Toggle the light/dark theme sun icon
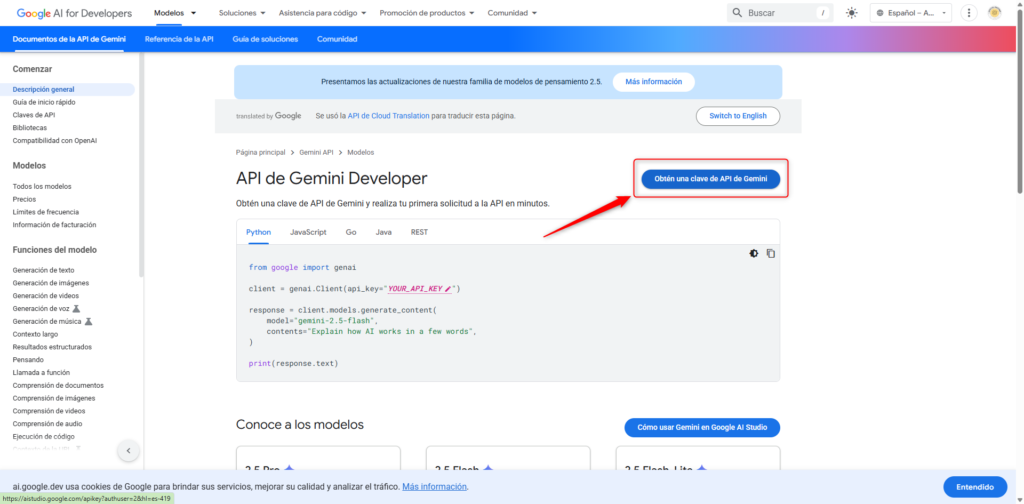The height and width of the screenshot is (504, 1024). pyautogui.click(x=852, y=13)
